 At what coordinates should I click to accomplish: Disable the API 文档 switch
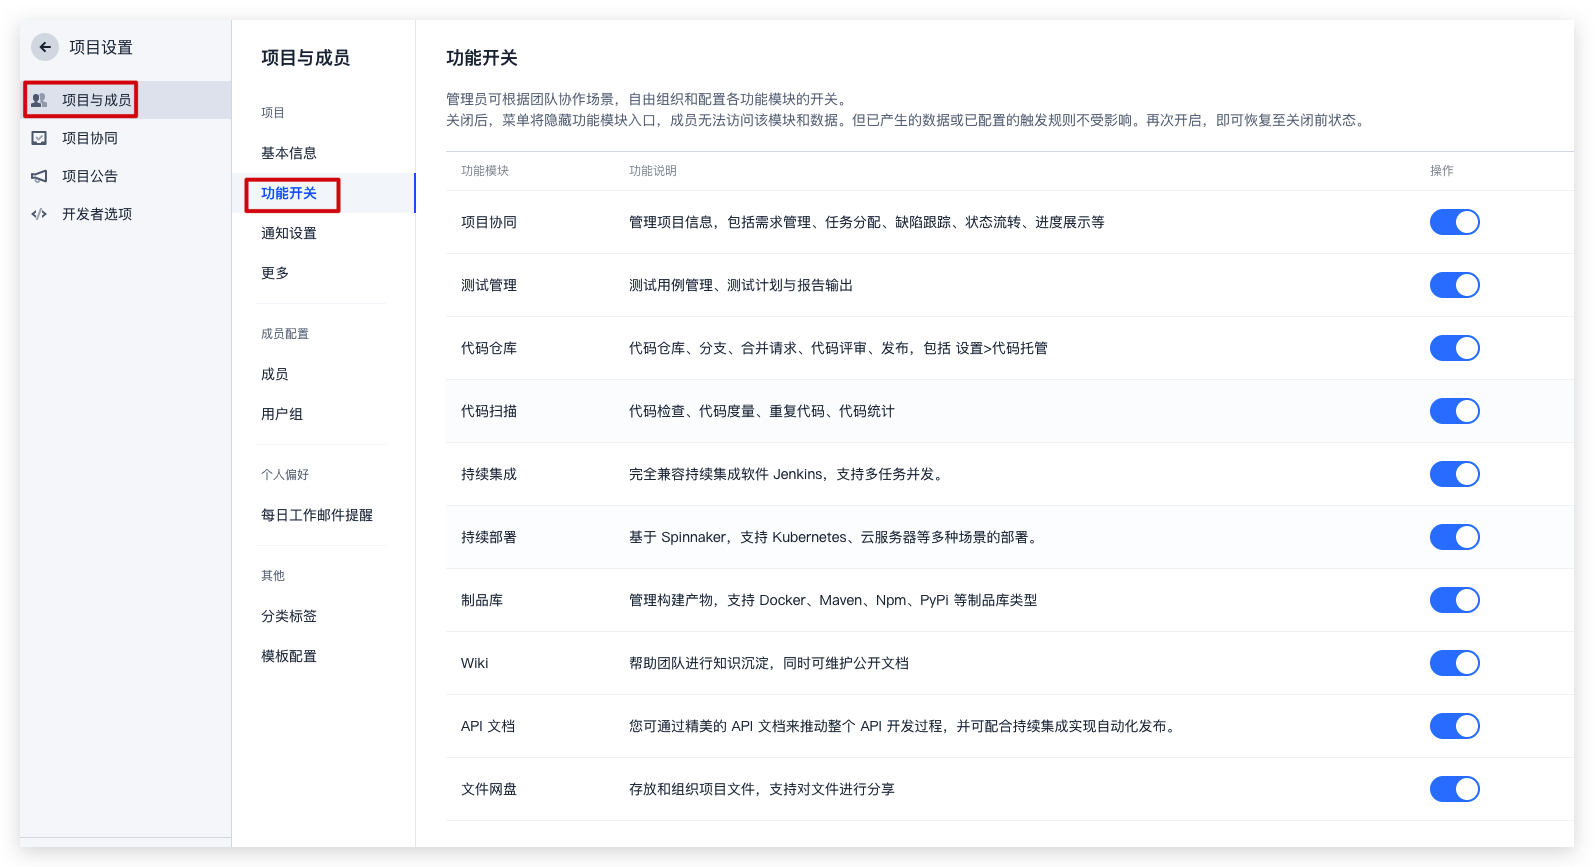click(1454, 726)
